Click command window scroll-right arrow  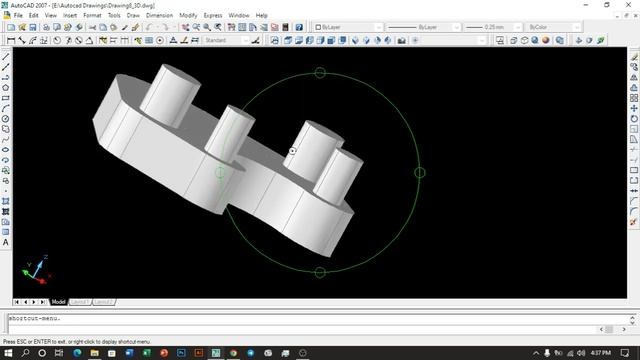(624, 329)
